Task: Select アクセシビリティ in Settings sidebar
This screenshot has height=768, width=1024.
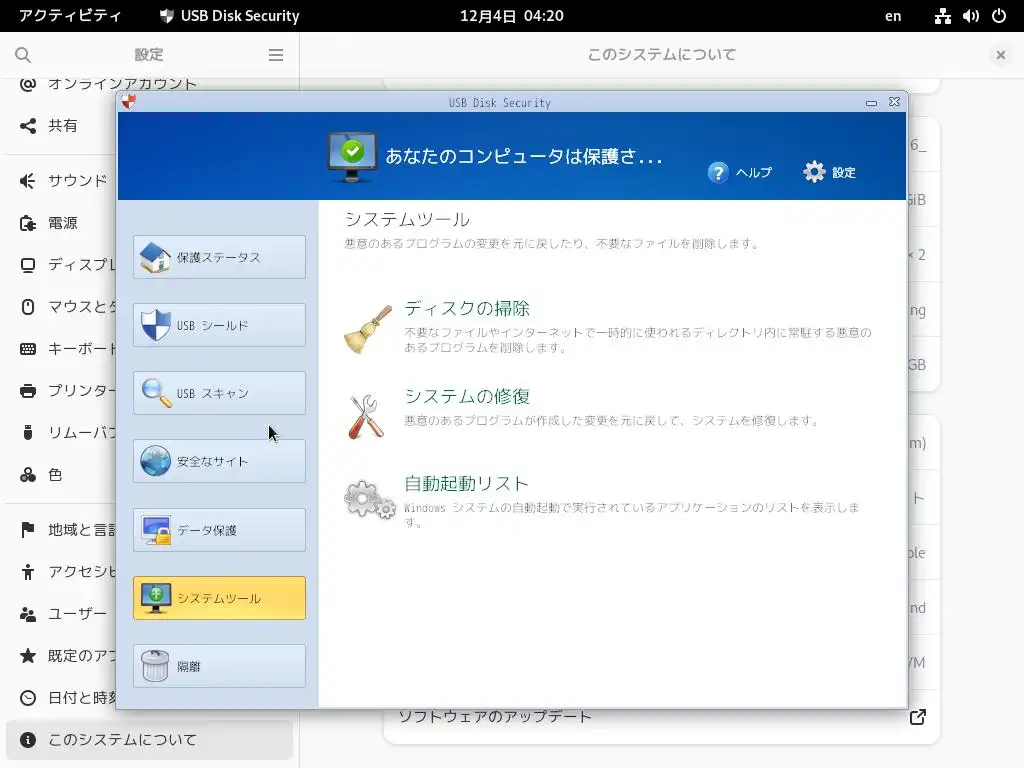Action: pyautogui.click(x=62, y=572)
